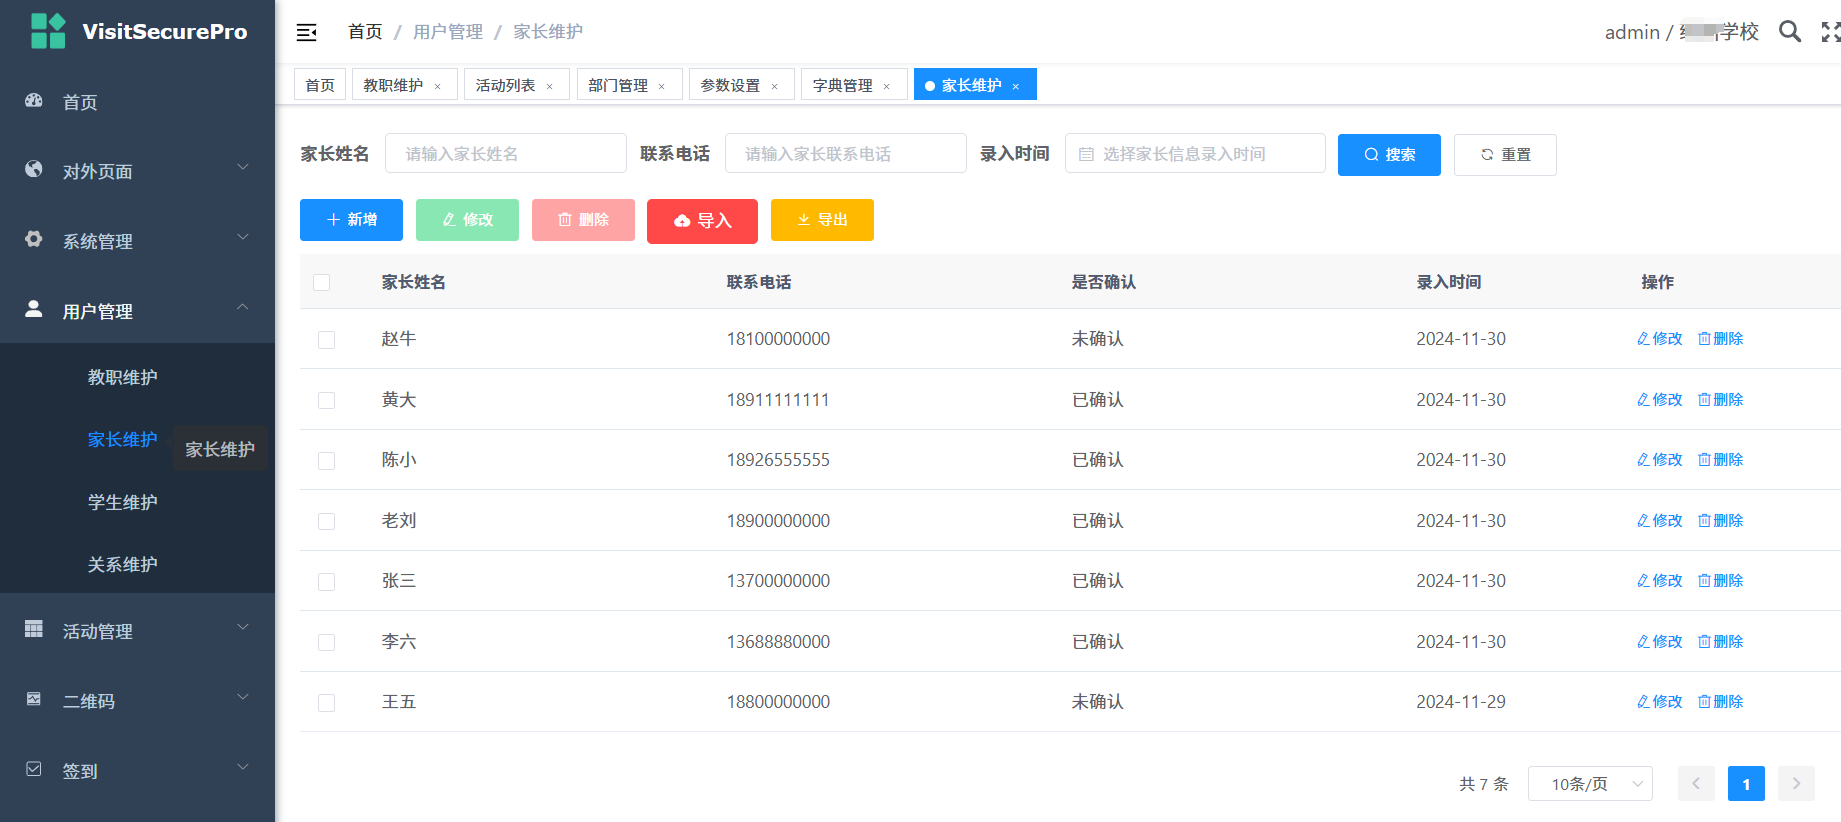Open the 10条/页 page size dropdown
The image size is (1841, 822).
1590,784
